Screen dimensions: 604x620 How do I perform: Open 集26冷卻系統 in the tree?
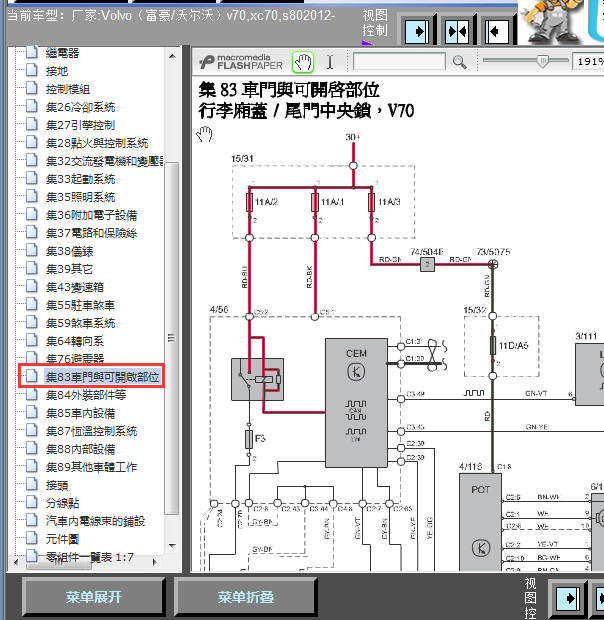[x=80, y=107]
